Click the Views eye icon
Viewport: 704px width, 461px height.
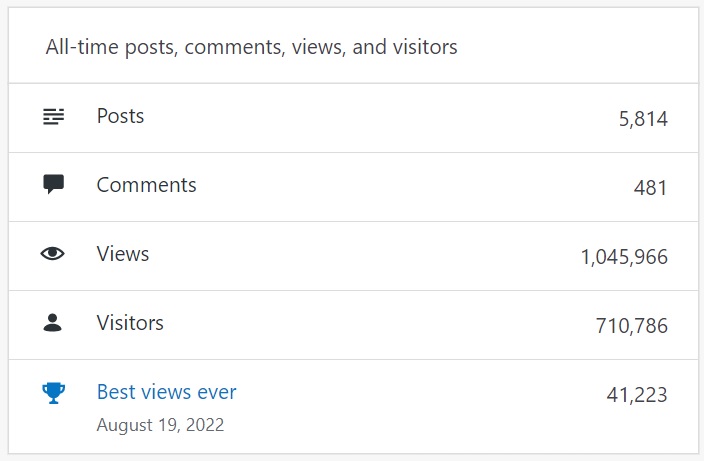53,254
